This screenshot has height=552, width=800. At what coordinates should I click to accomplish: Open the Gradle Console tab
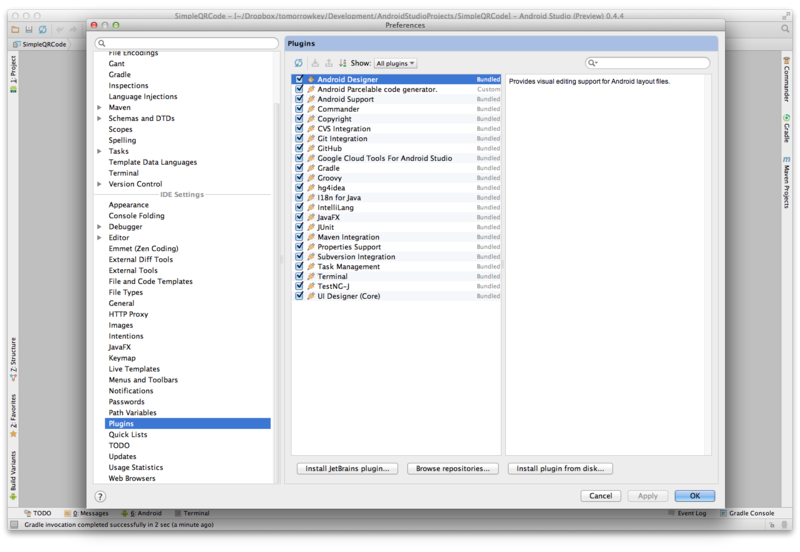[747, 513]
